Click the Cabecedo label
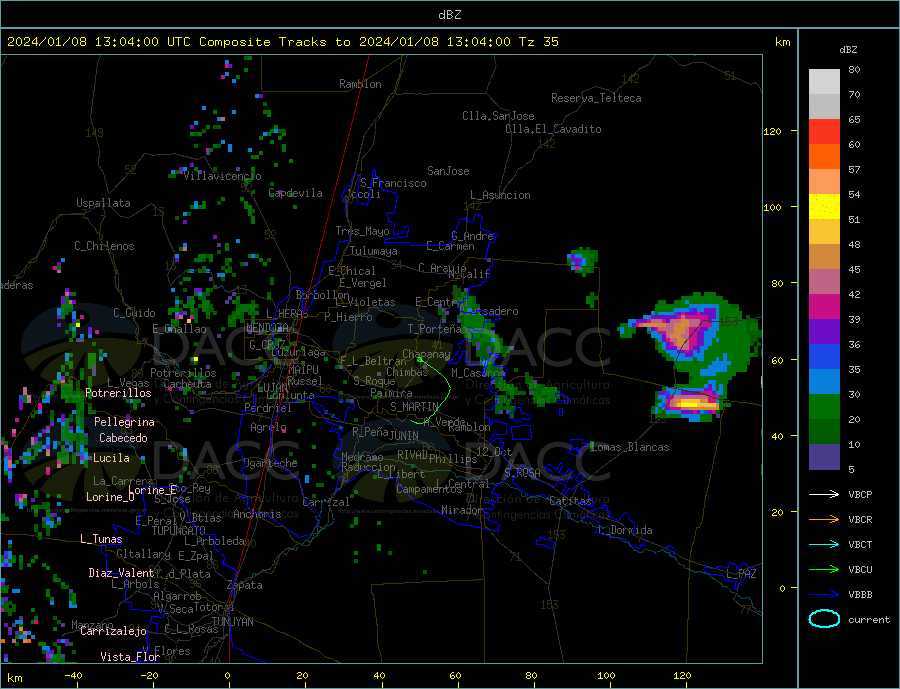This screenshot has height=689, width=900. point(123,438)
